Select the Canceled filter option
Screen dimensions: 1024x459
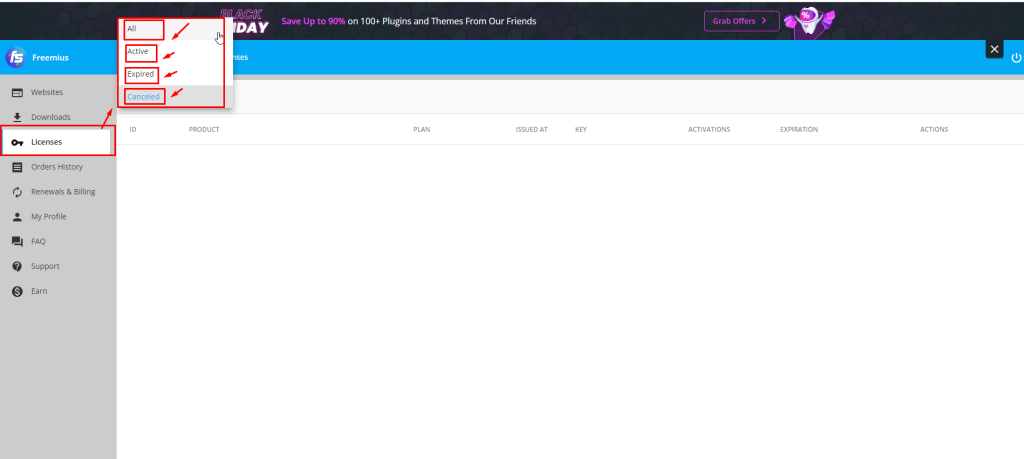click(x=175, y=96)
